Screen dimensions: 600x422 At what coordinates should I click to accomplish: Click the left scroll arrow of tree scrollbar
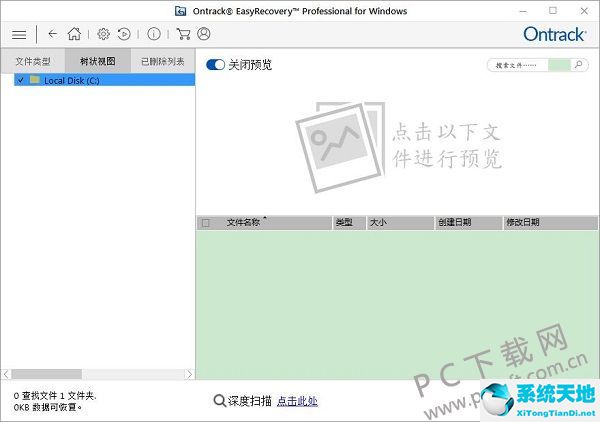tap(6, 374)
